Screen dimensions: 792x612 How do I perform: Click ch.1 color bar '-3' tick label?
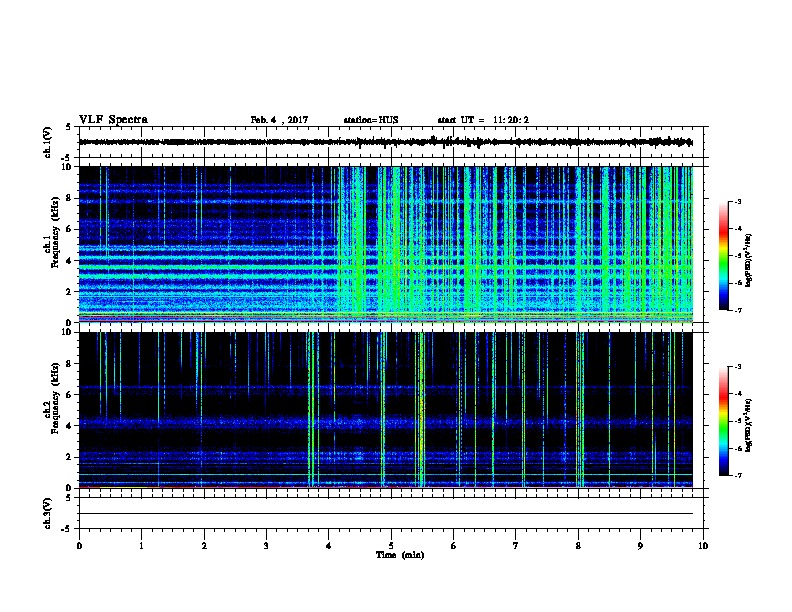(x=737, y=202)
